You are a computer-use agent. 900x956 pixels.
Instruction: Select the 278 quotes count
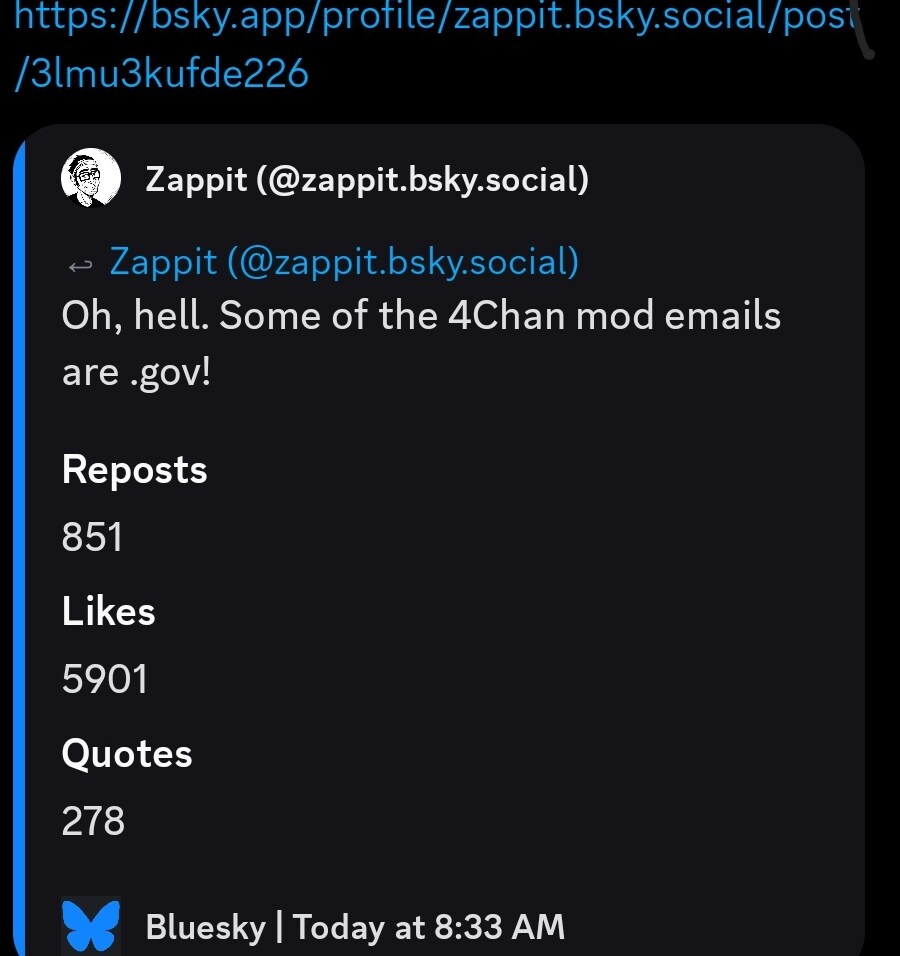pos(92,821)
